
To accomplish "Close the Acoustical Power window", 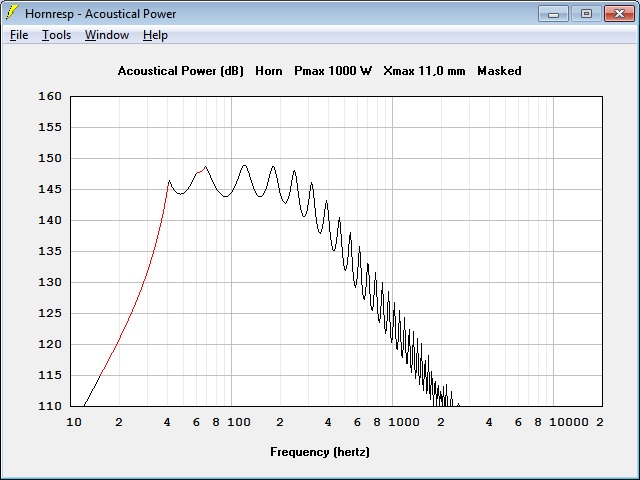I will [x=619, y=14].
